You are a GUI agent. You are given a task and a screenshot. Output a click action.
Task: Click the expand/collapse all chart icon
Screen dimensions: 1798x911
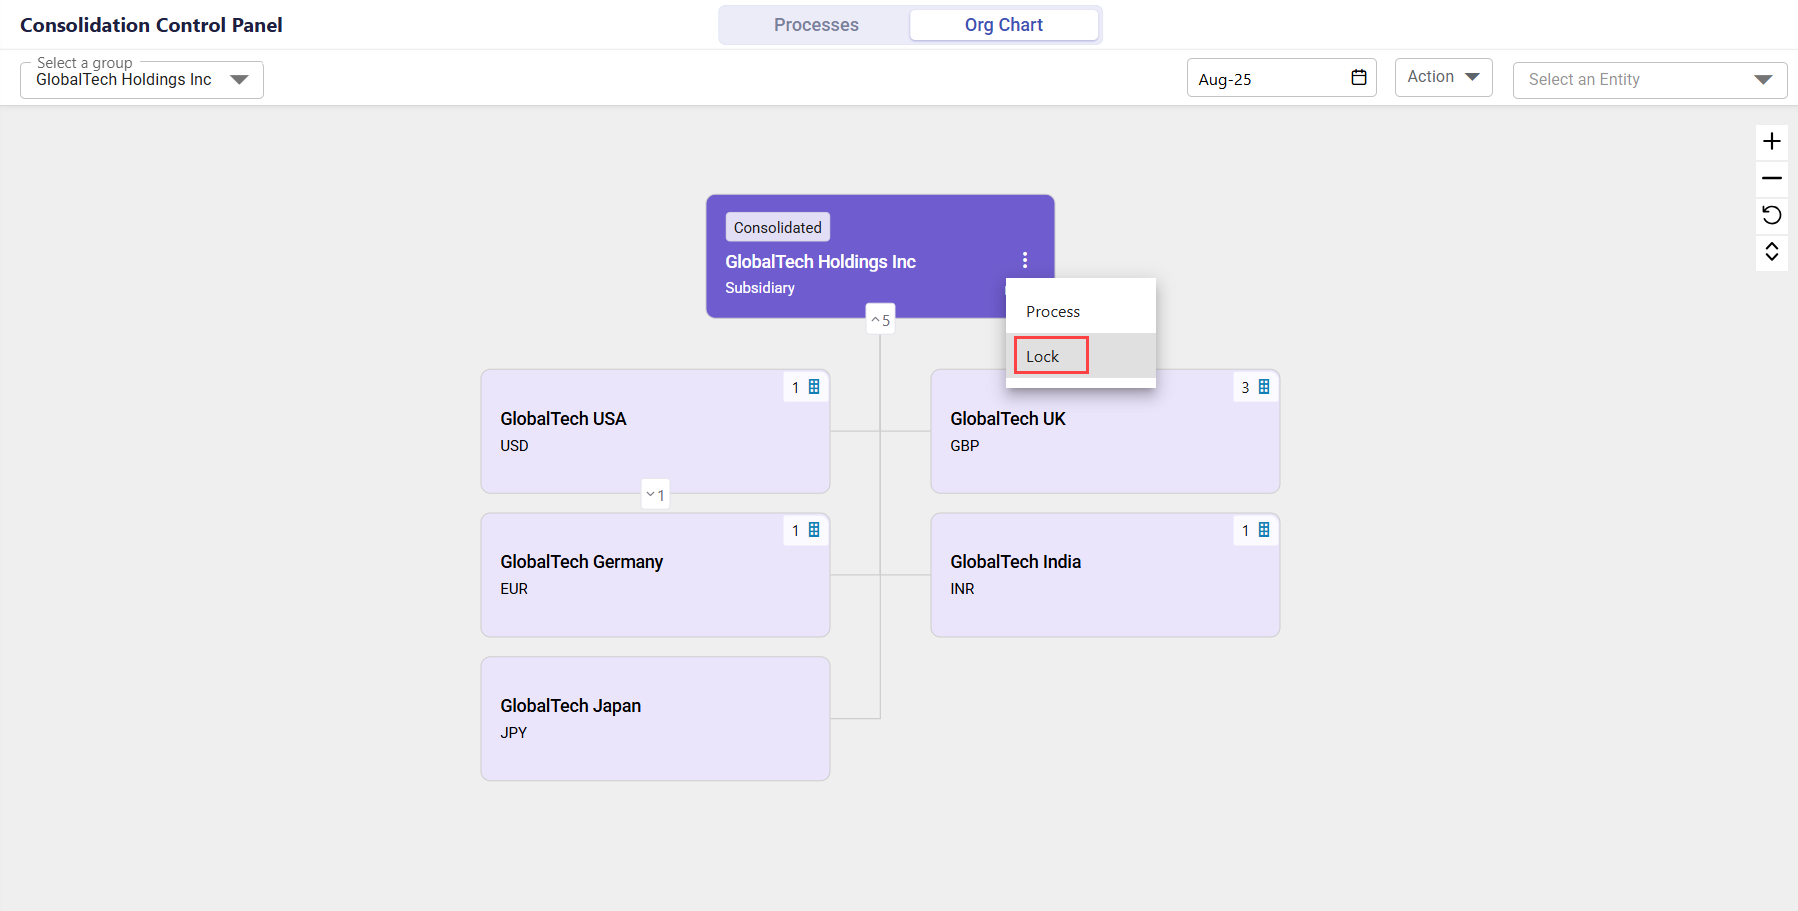point(1771,252)
